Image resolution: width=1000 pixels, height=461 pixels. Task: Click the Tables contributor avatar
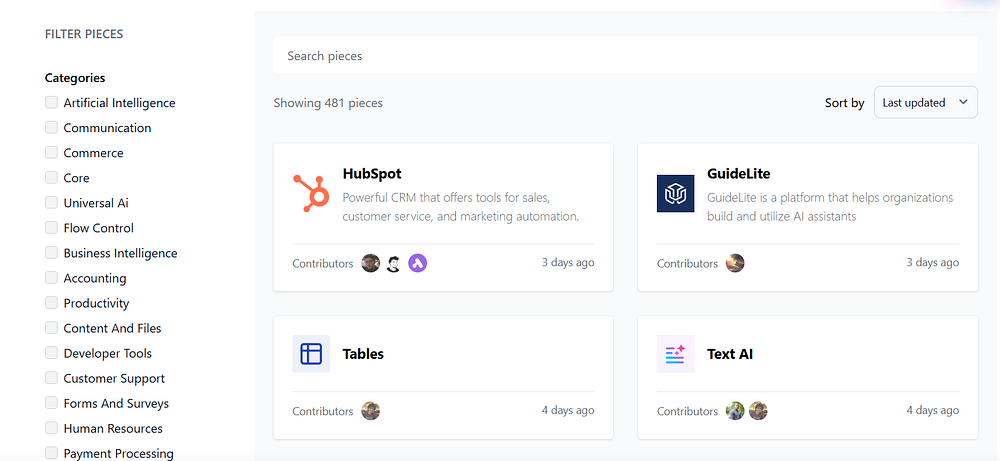pos(371,410)
